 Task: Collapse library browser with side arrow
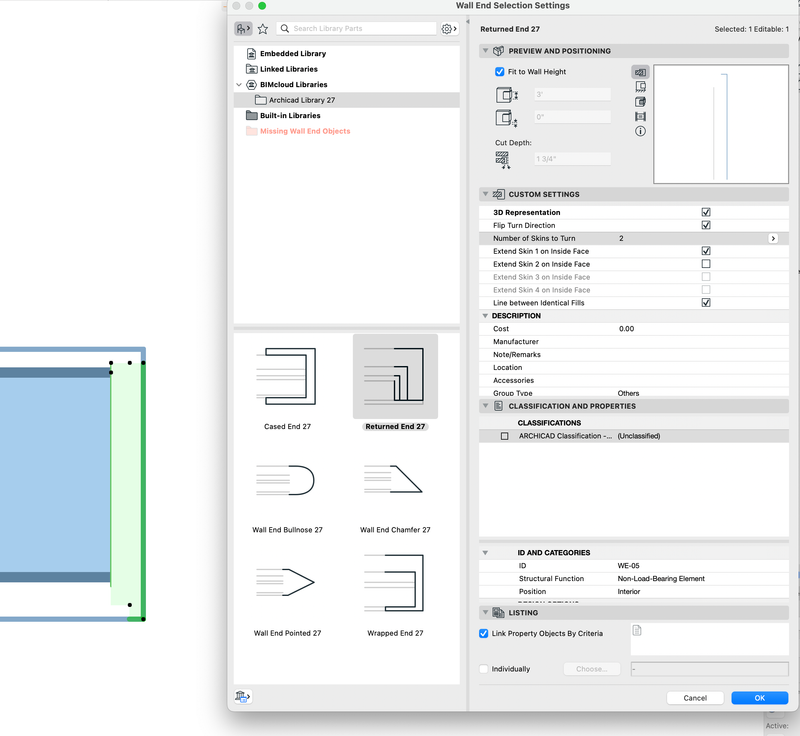pos(467,22)
